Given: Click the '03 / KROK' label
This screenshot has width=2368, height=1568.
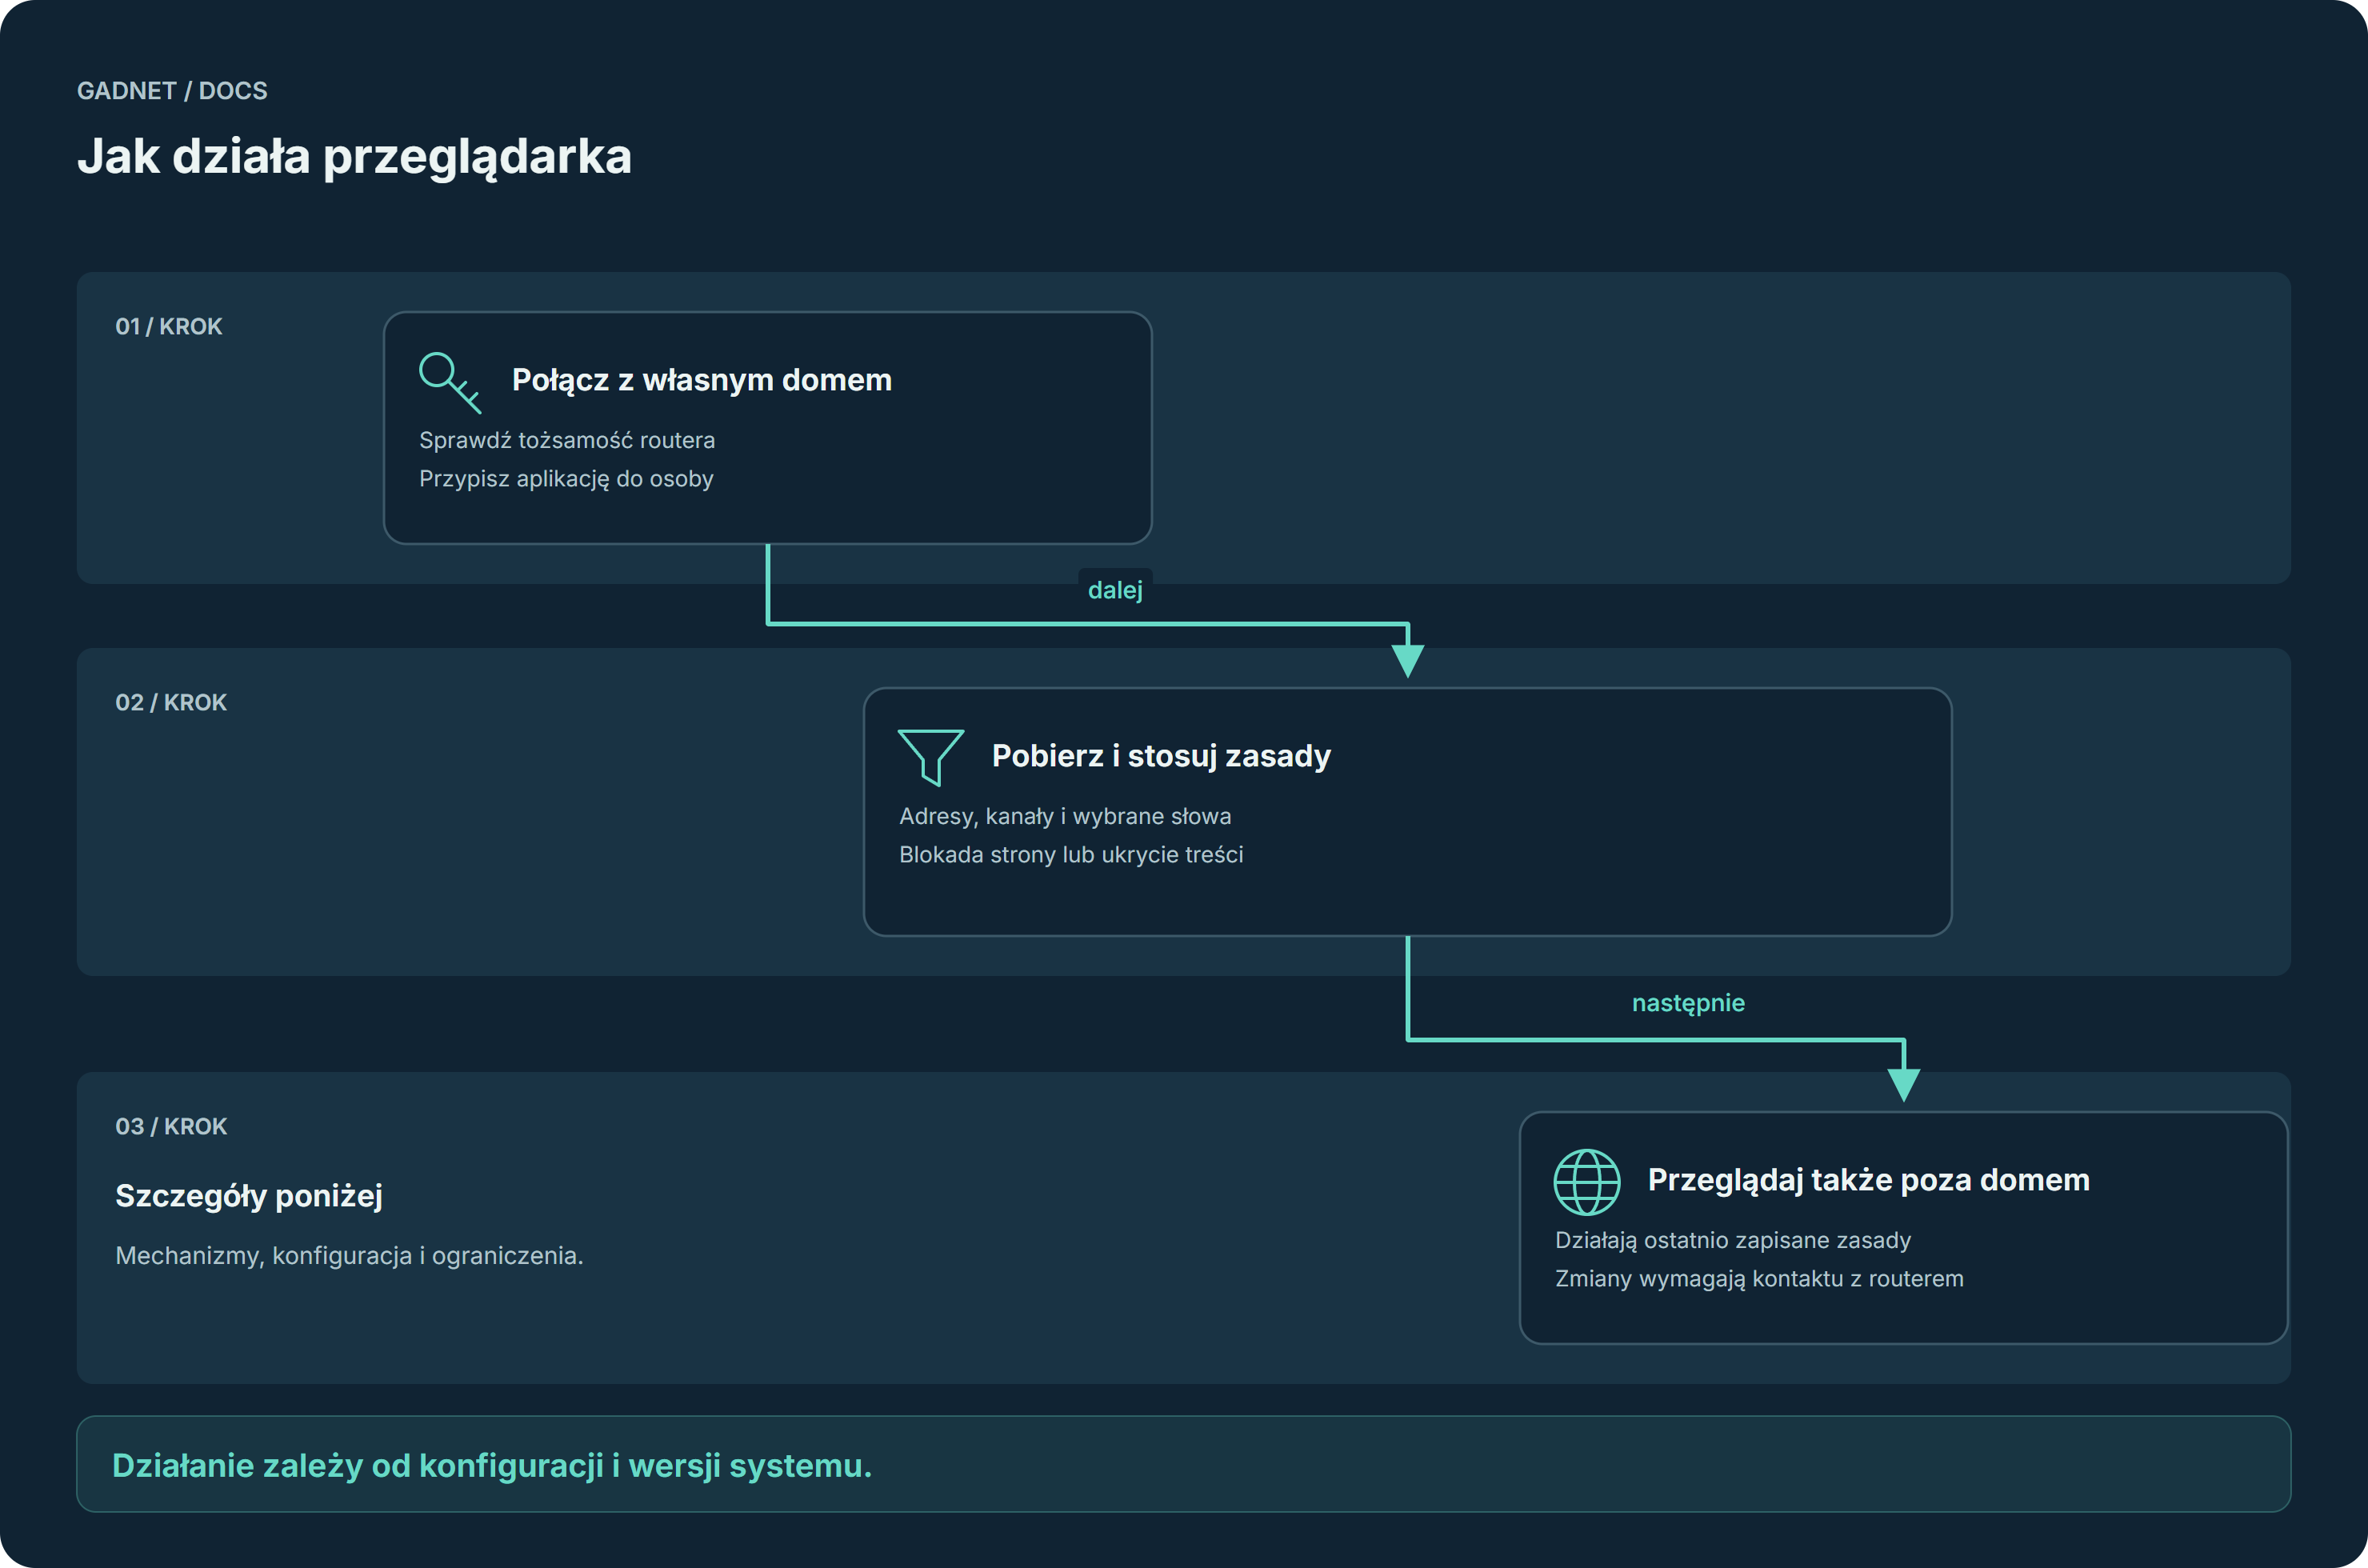Looking at the screenshot, I should click(x=171, y=1127).
